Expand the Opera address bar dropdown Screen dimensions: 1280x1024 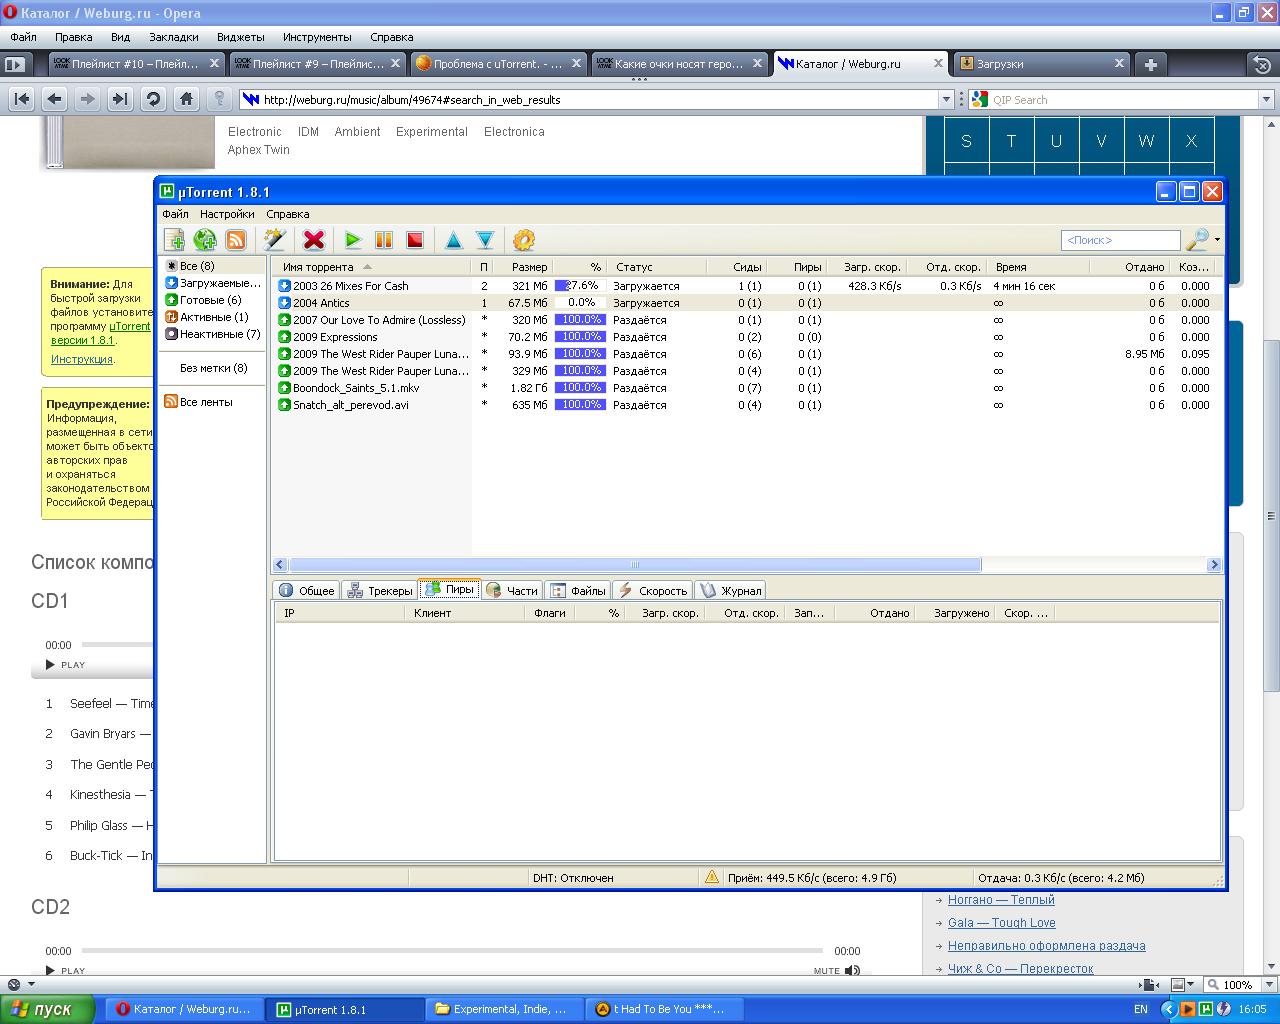(945, 99)
